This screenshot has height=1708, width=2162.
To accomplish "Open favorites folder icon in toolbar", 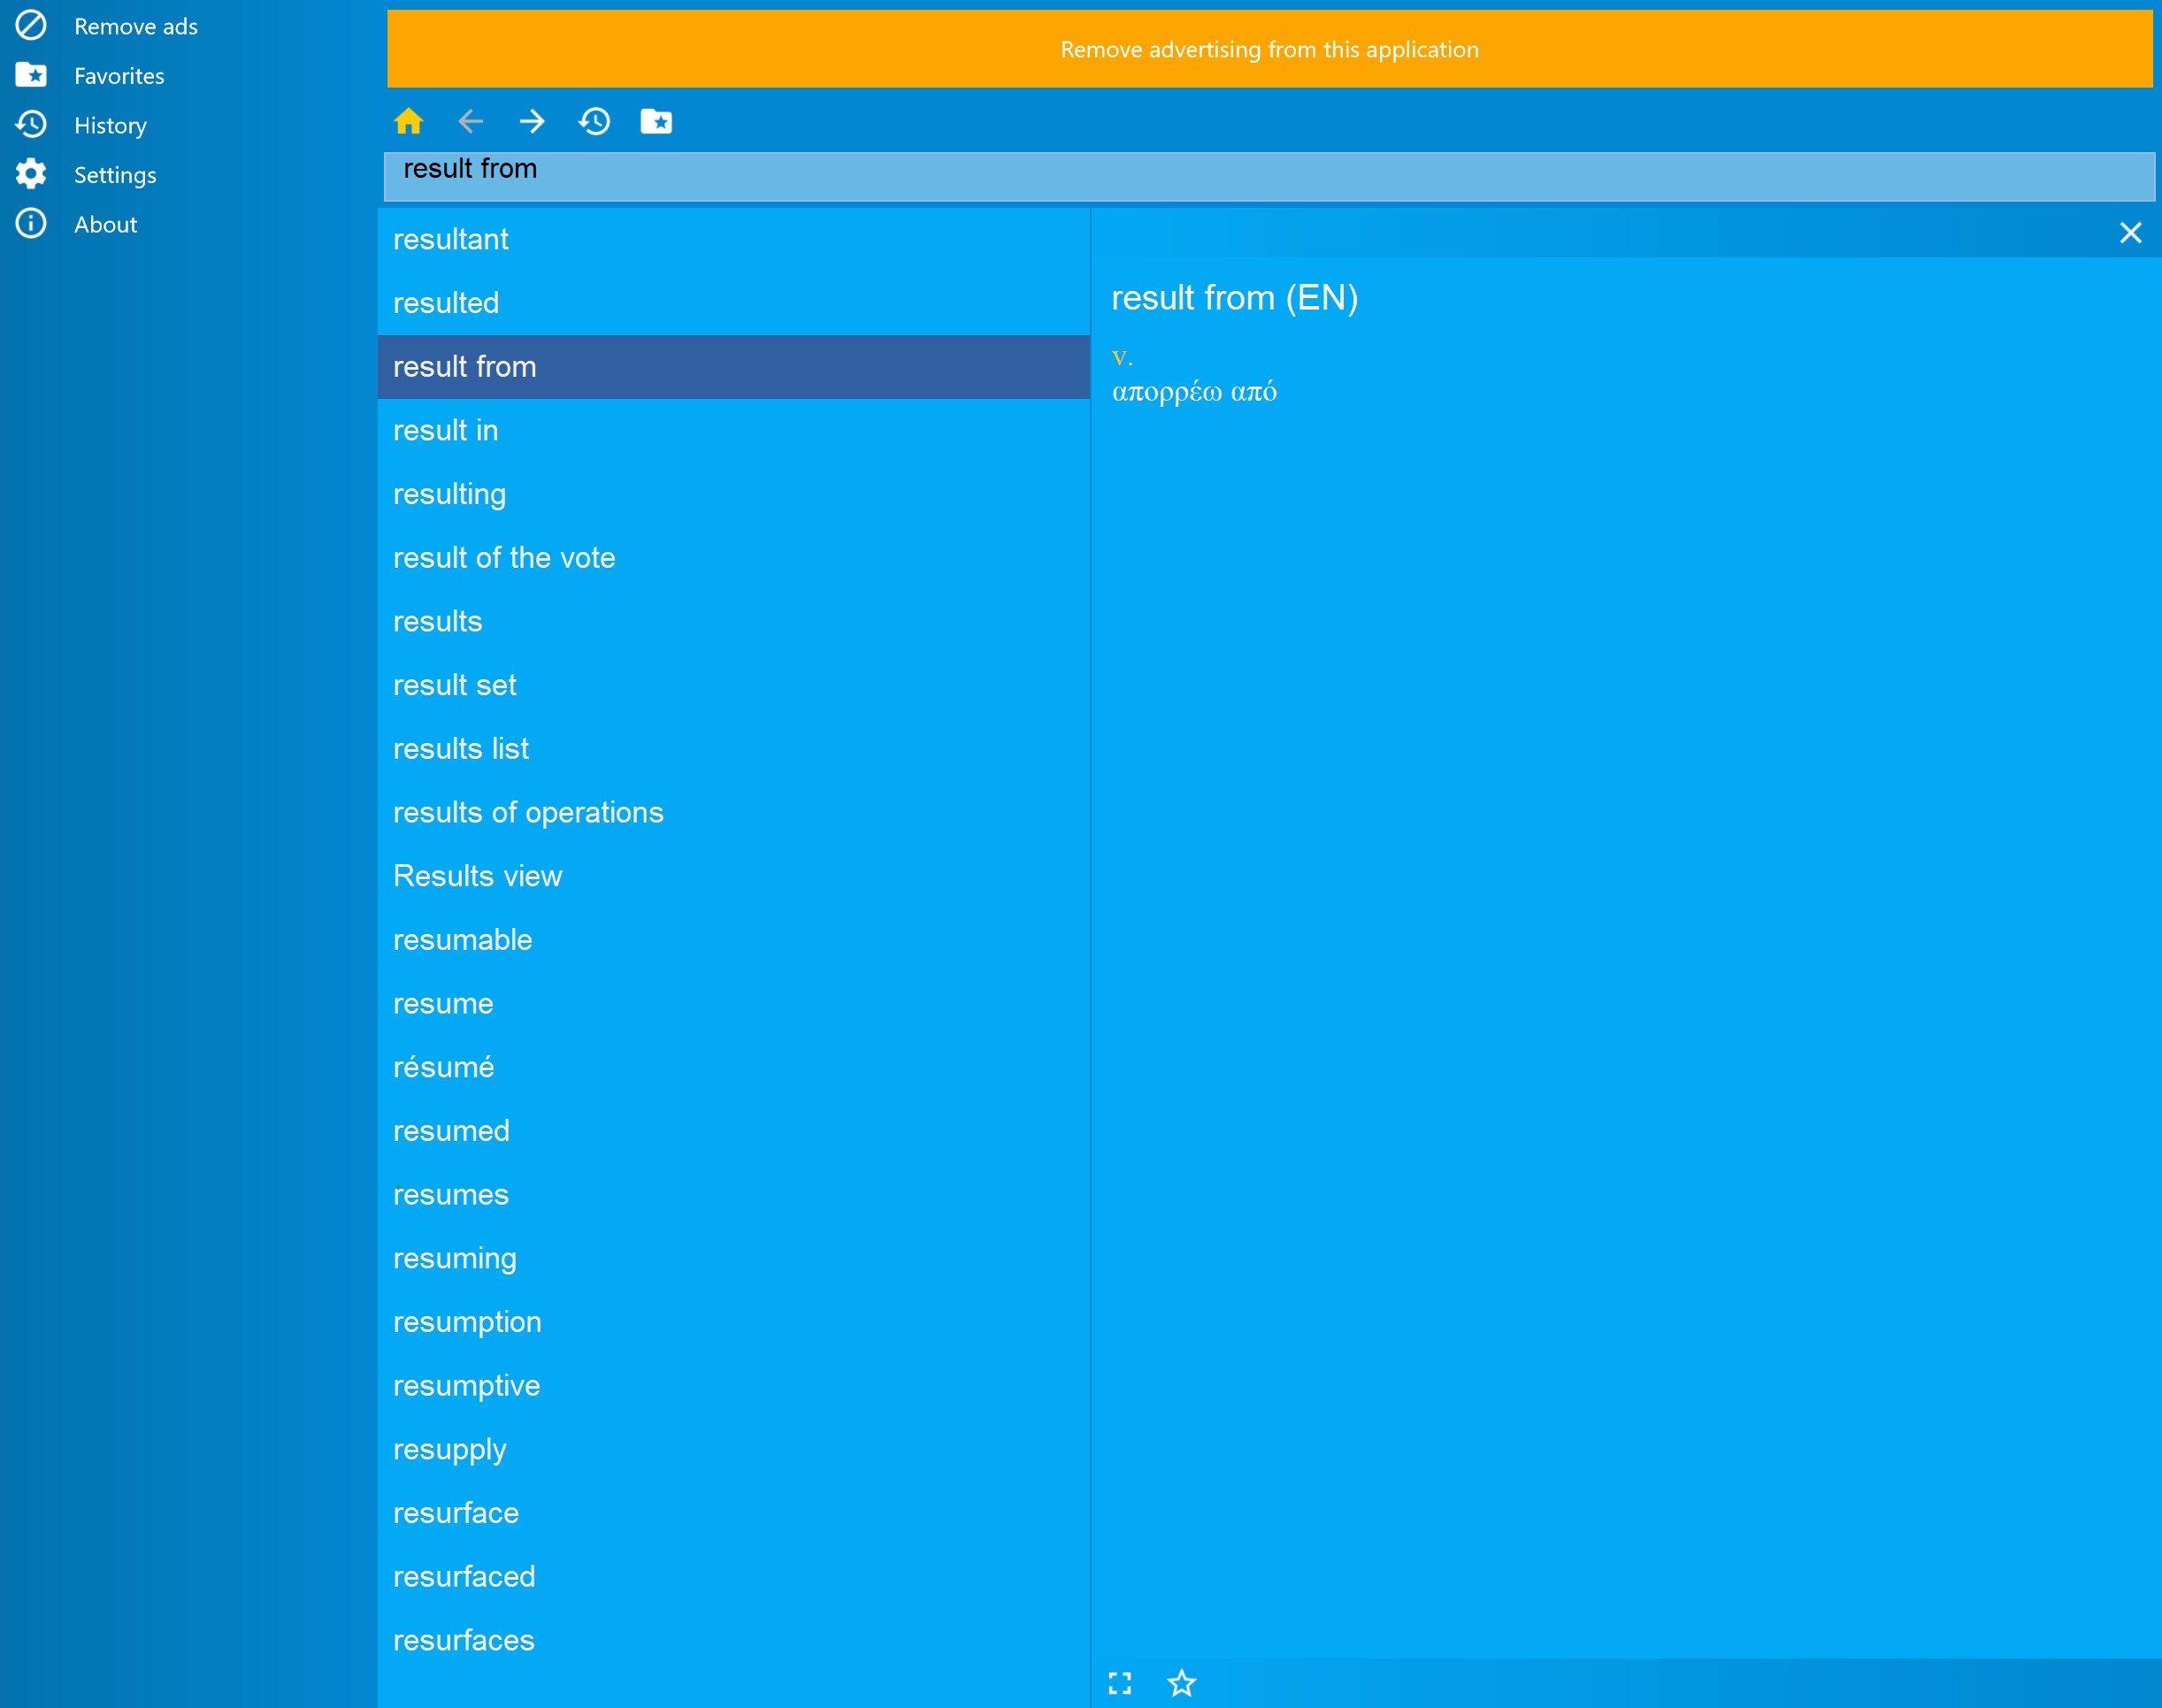I will (x=656, y=121).
